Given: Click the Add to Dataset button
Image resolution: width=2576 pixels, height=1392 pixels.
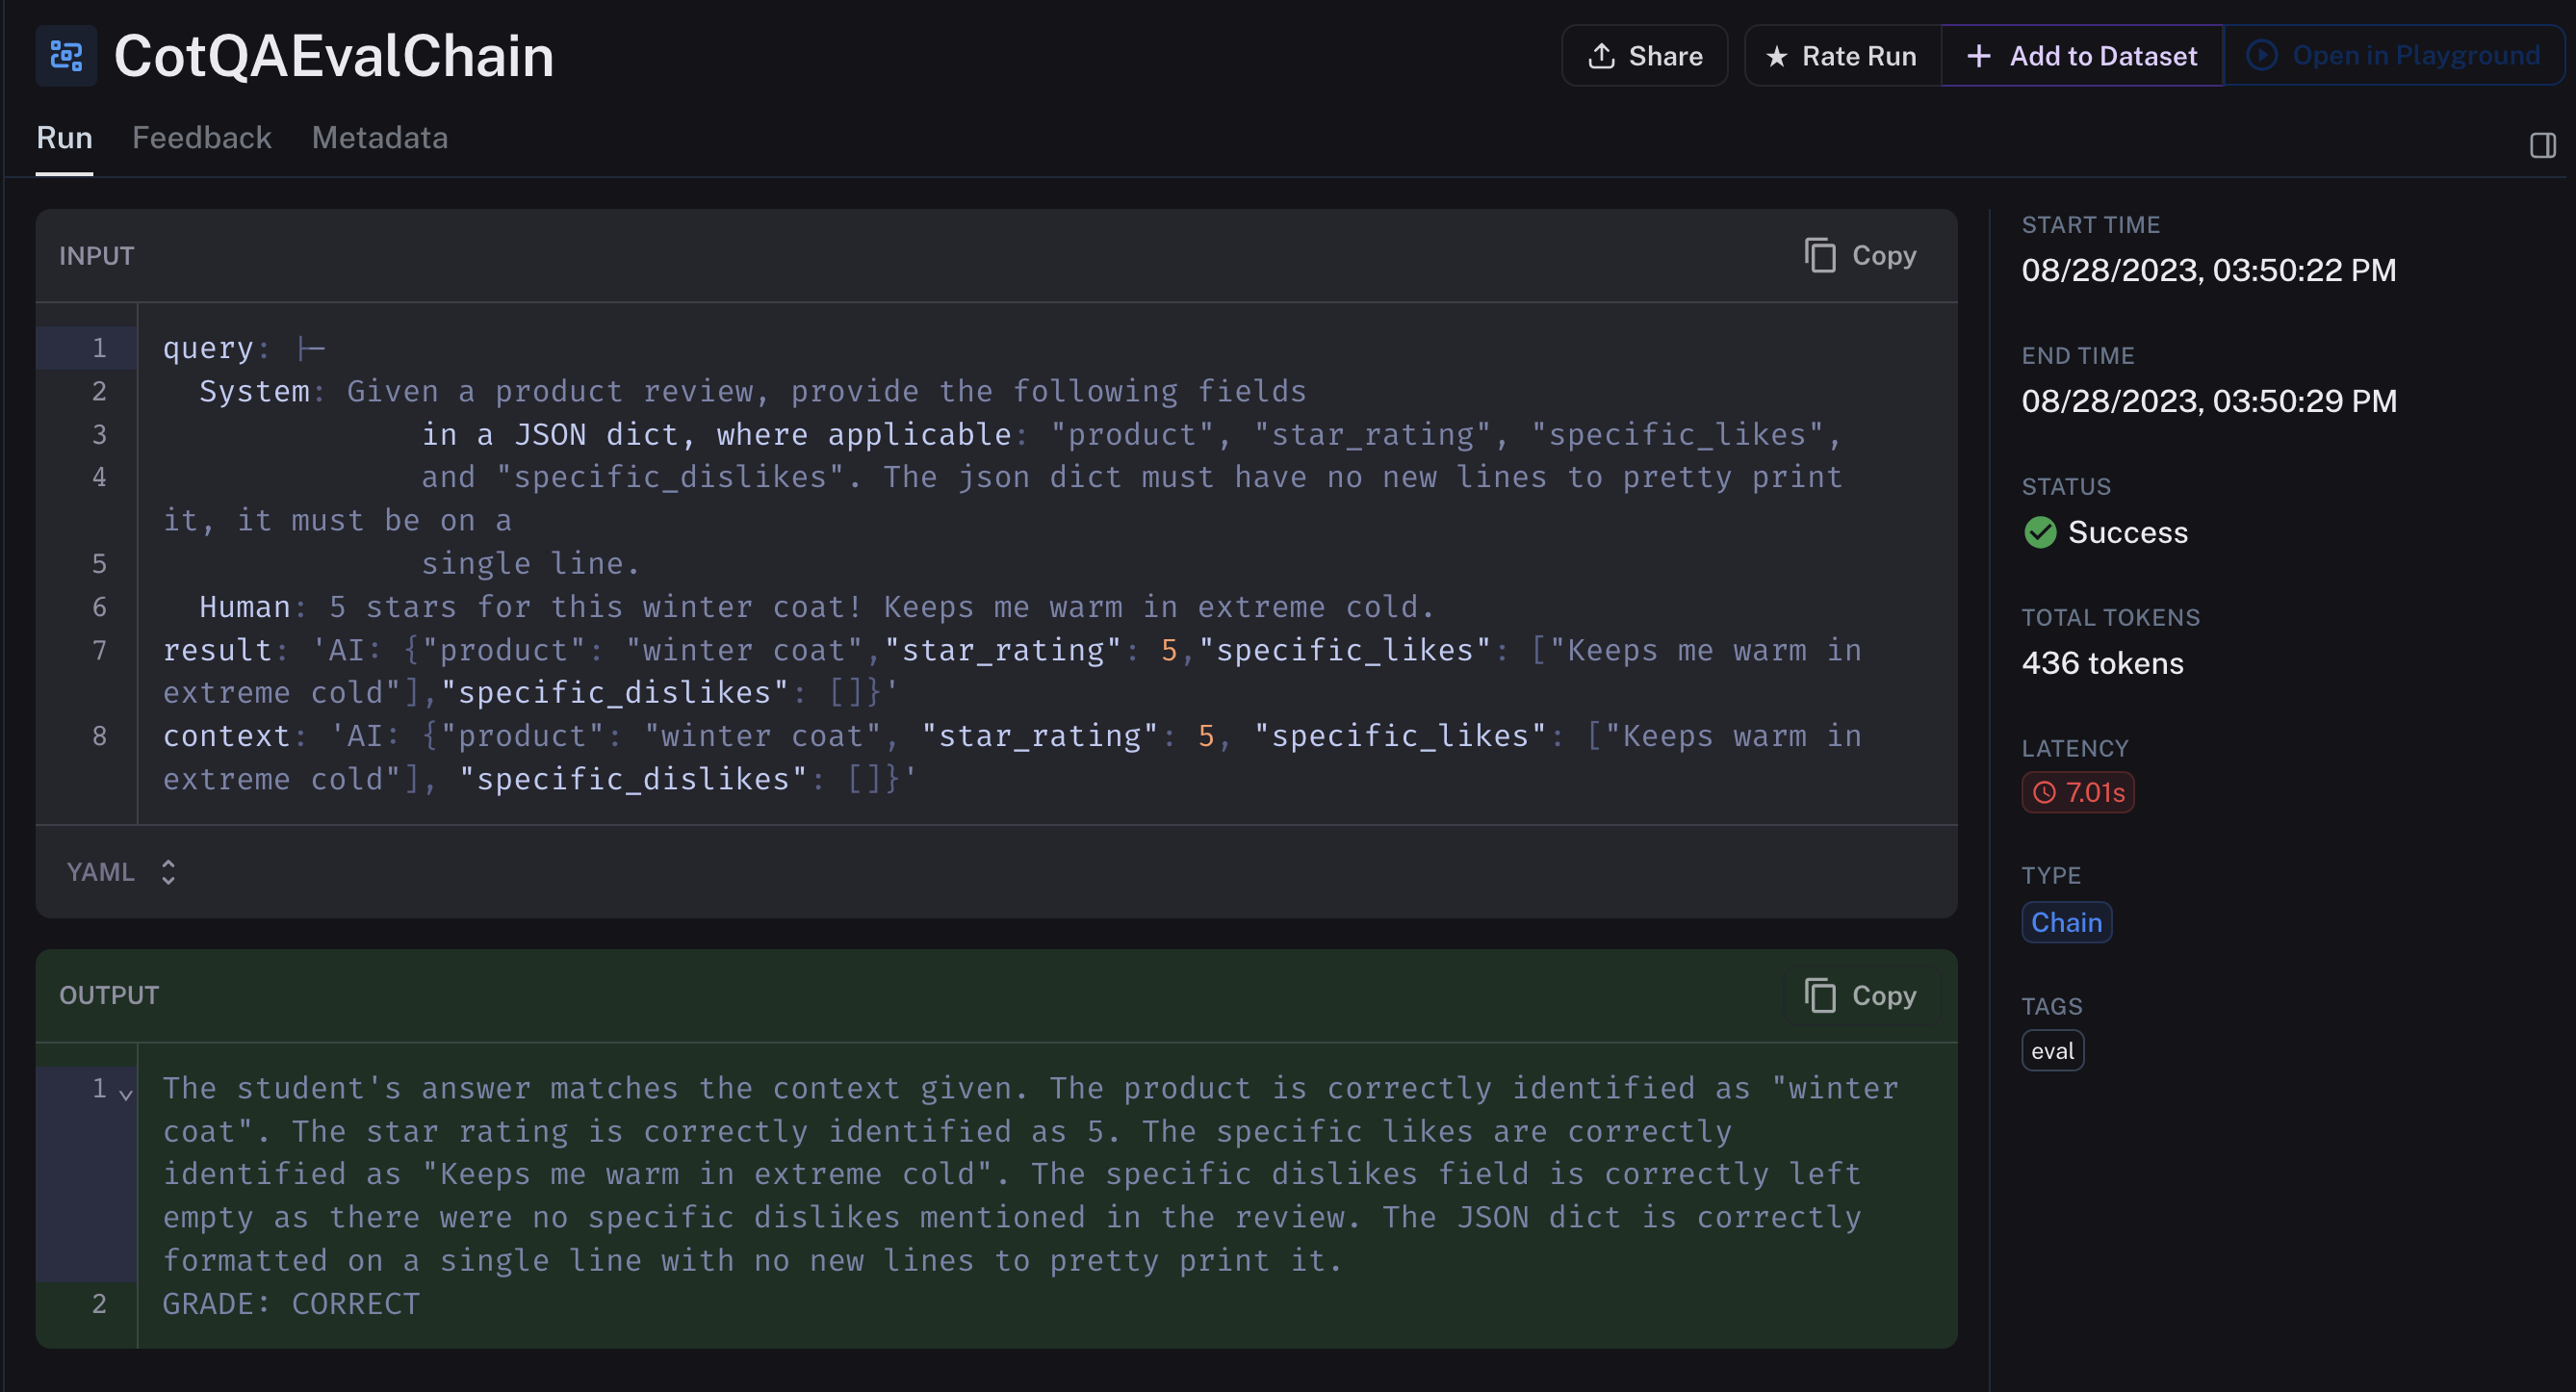Looking at the screenshot, I should coord(2081,56).
